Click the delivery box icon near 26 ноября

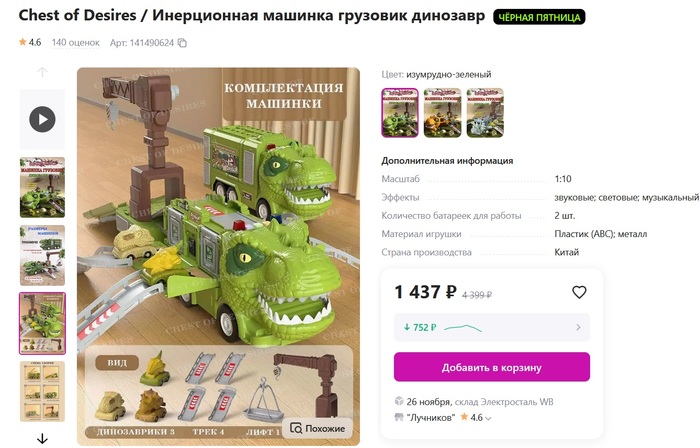tap(399, 401)
